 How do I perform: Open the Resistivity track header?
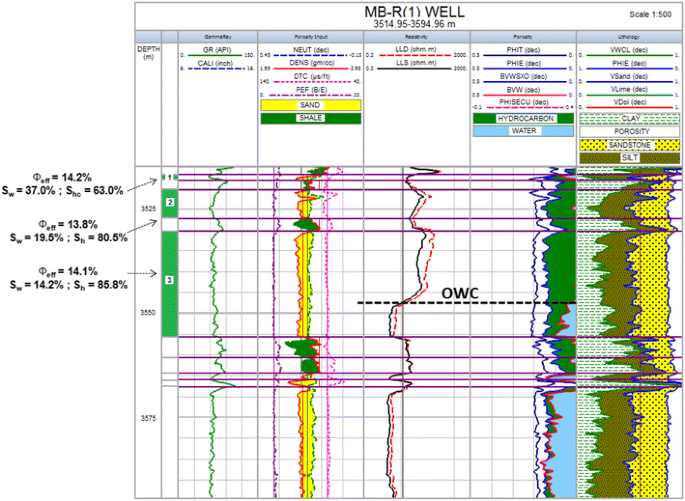(x=417, y=37)
